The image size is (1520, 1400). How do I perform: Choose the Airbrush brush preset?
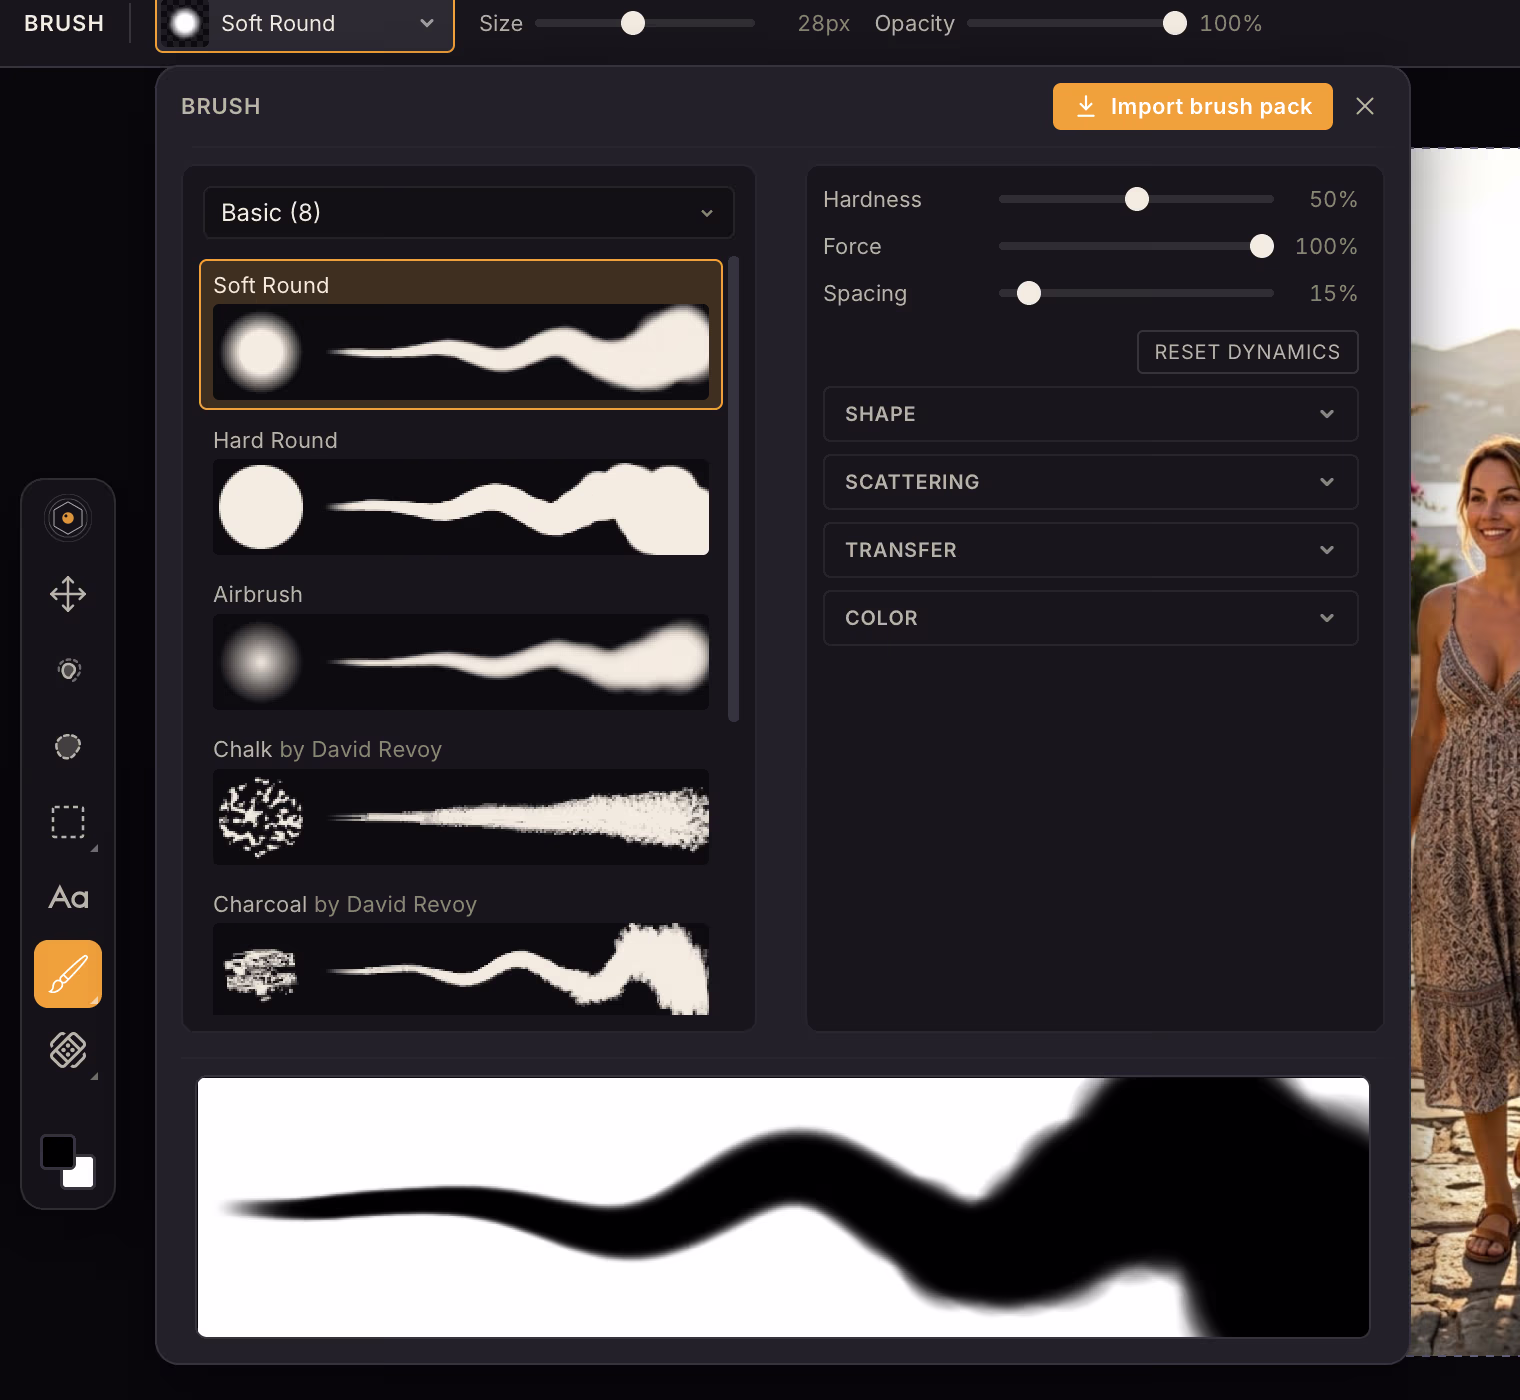tap(461, 645)
